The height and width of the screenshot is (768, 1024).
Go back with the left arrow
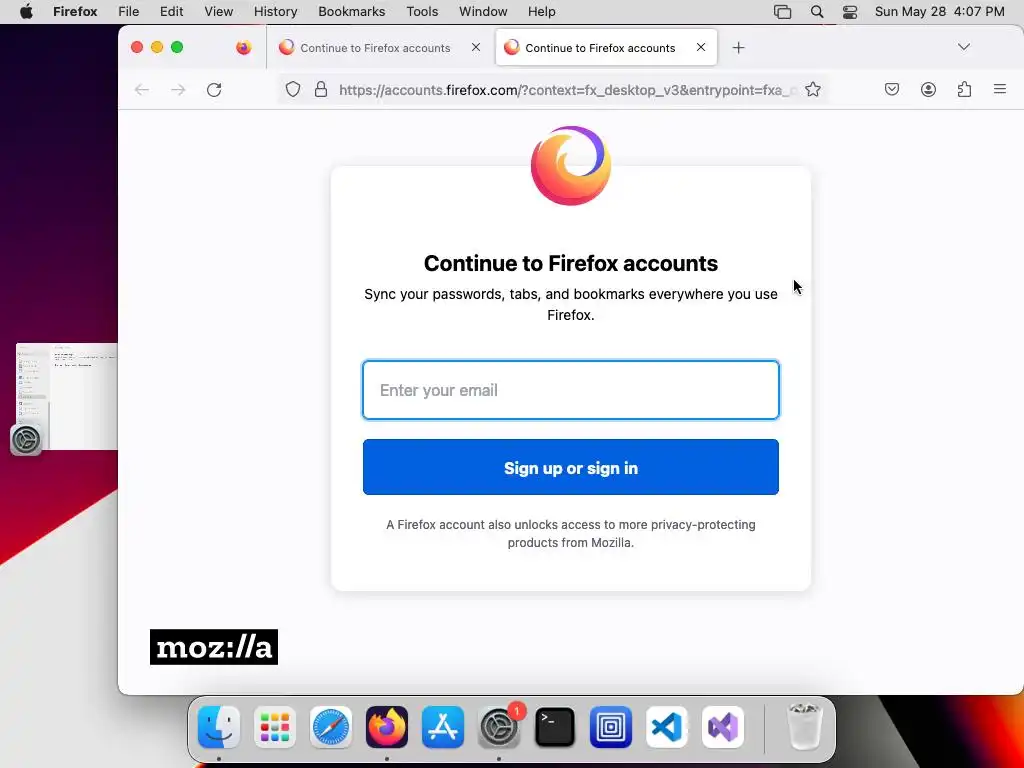tap(142, 89)
